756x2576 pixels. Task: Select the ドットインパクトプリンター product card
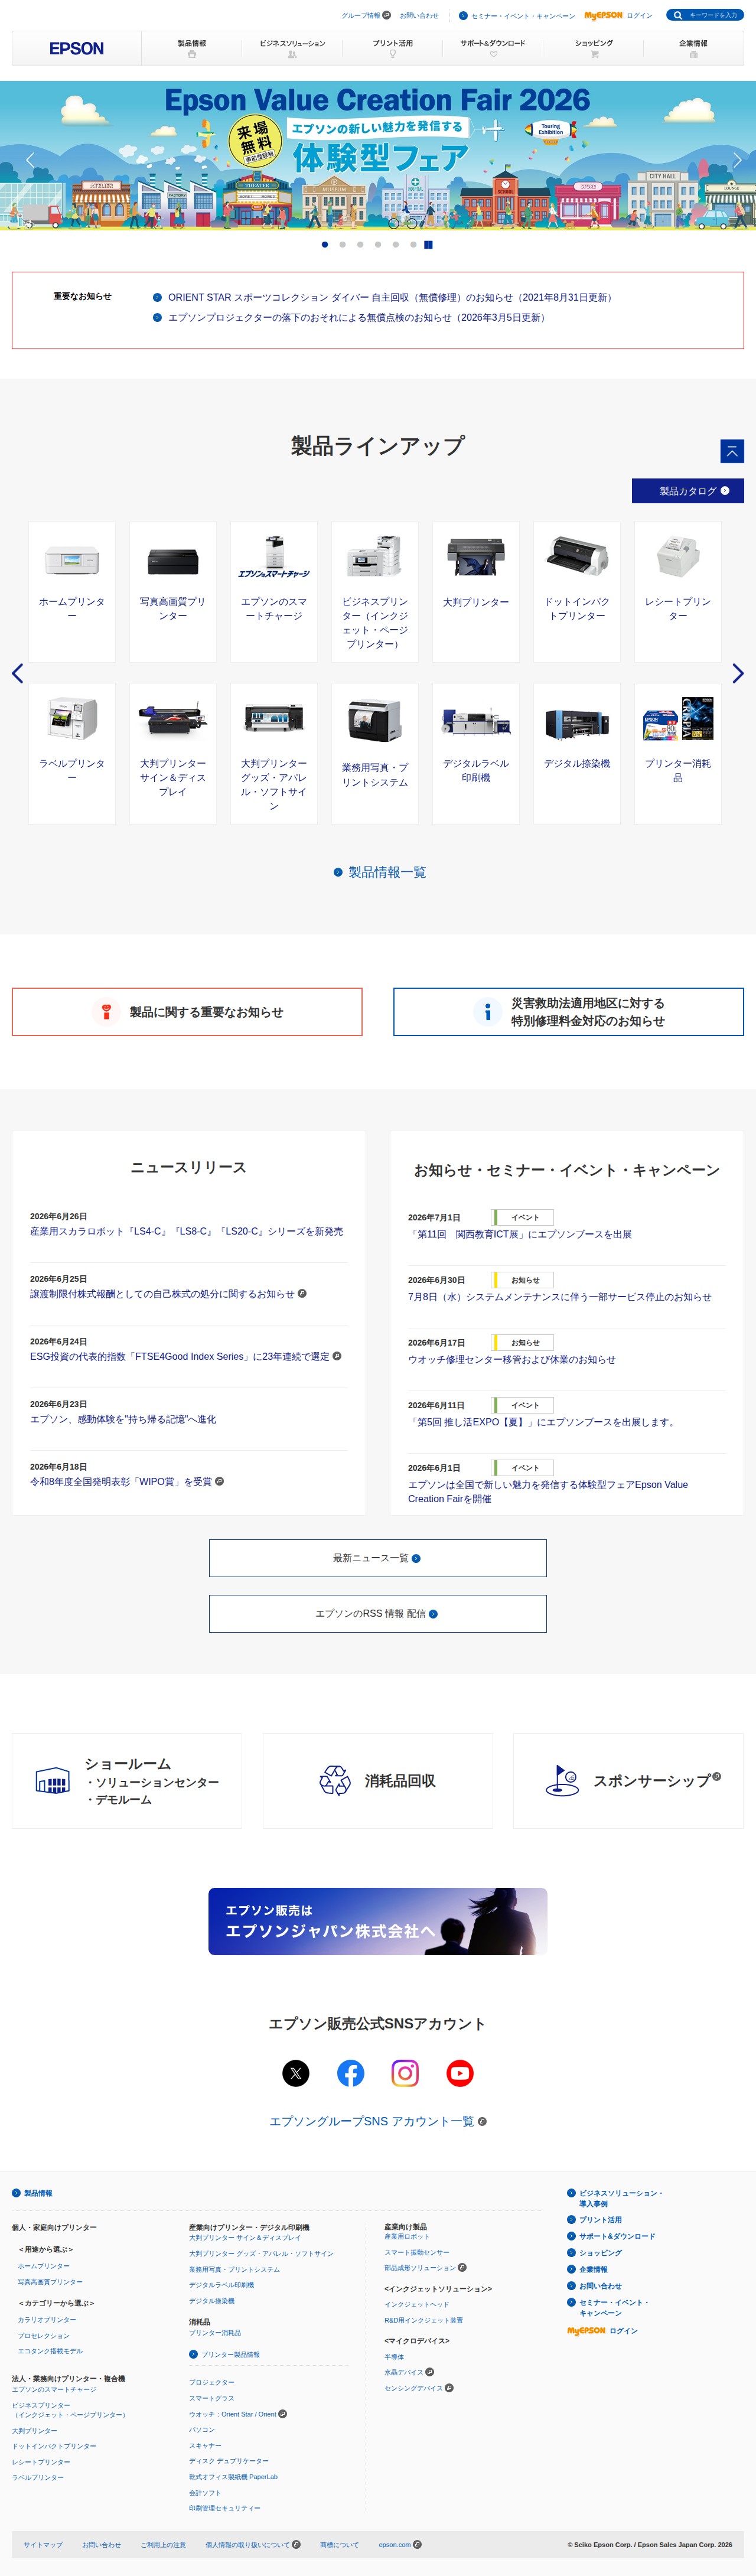click(x=577, y=591)
